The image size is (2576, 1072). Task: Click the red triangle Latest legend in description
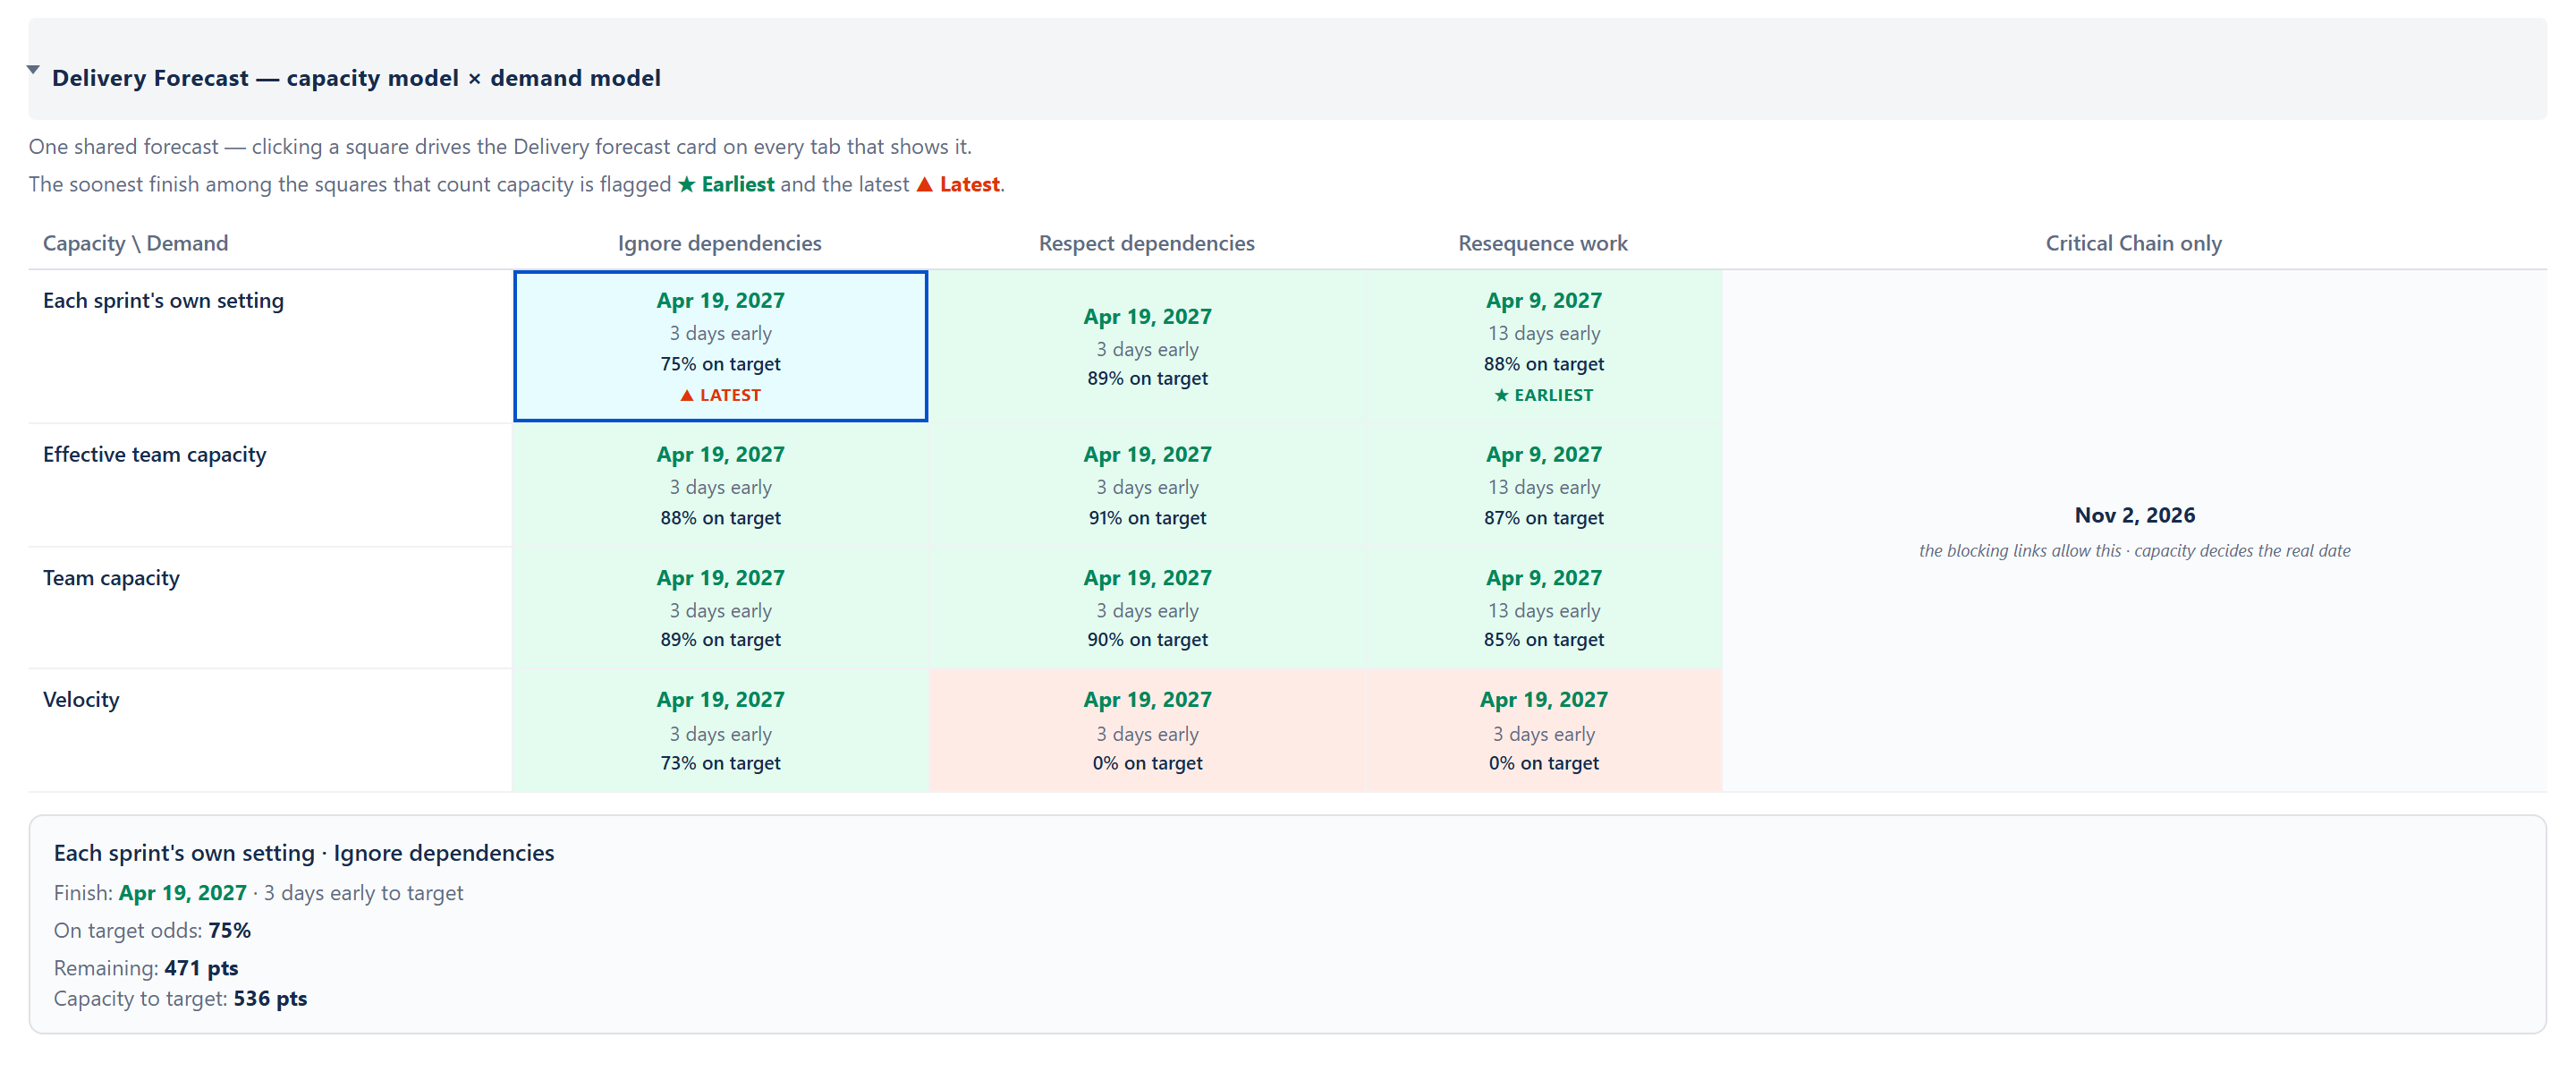958,184
